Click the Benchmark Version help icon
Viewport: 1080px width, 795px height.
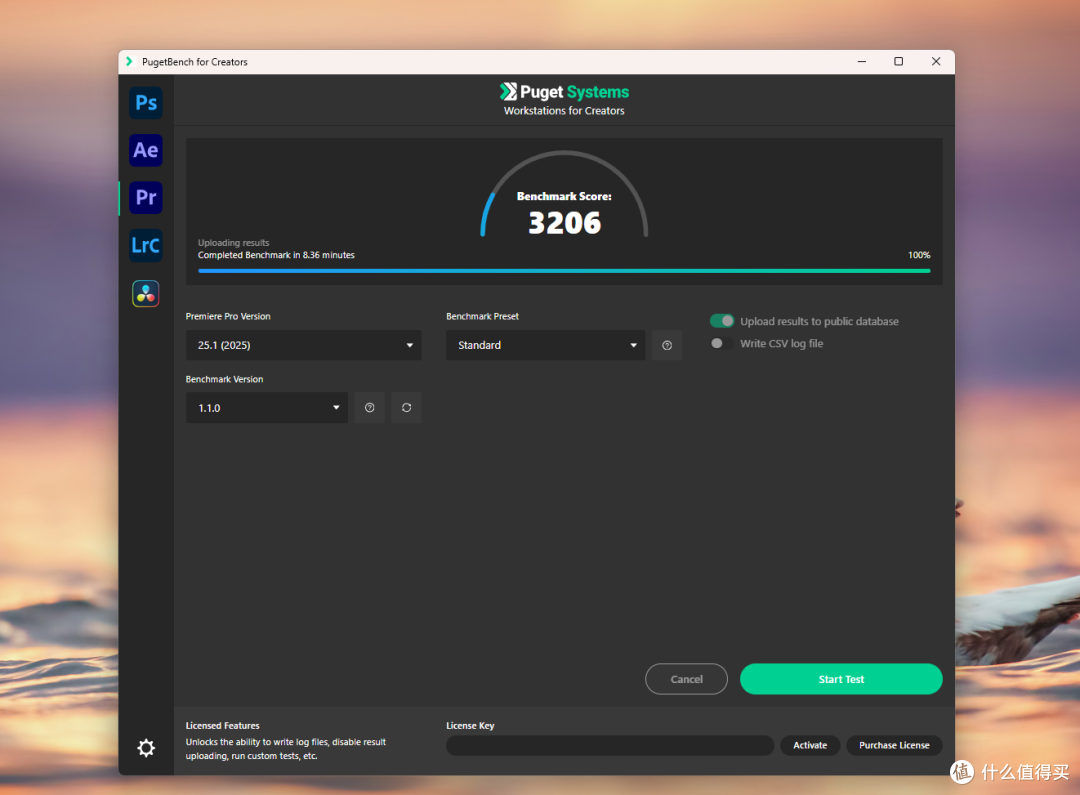coord(369,408)
